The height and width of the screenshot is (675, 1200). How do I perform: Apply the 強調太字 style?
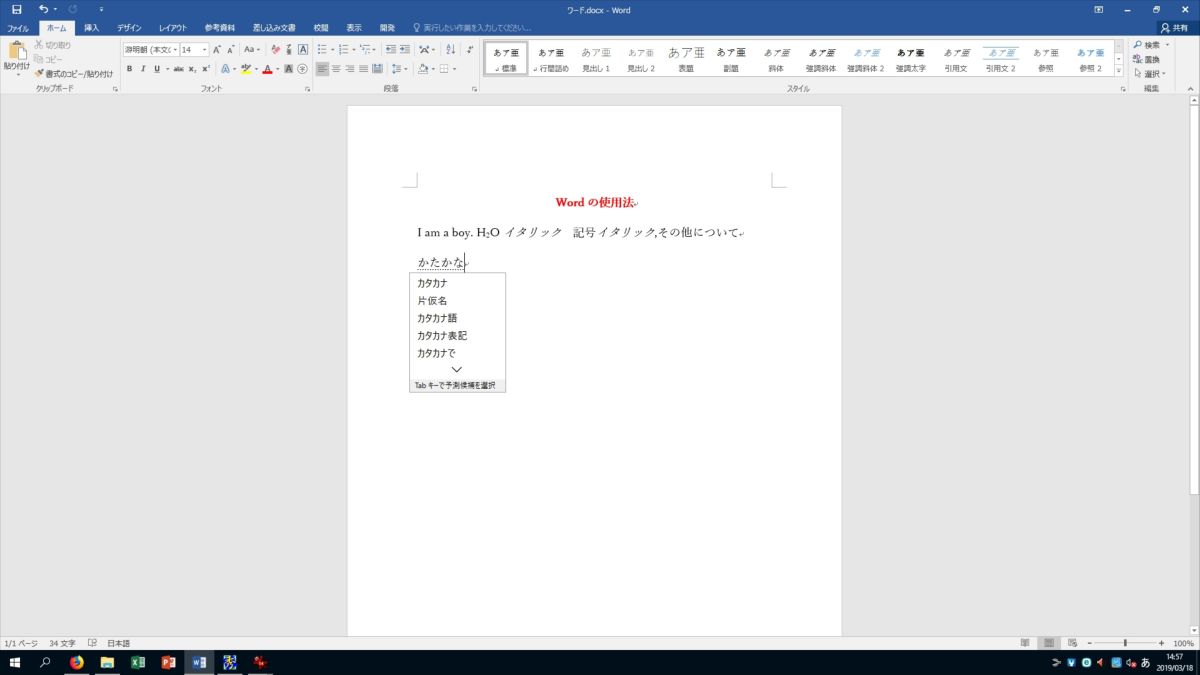pyautogui.click(x=910, y=59)
